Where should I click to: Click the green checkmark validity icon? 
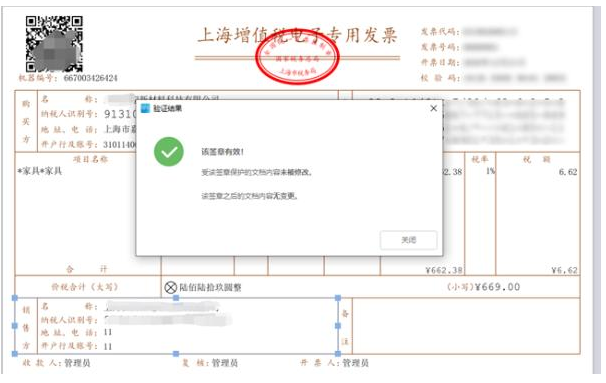tap(169, 152)
